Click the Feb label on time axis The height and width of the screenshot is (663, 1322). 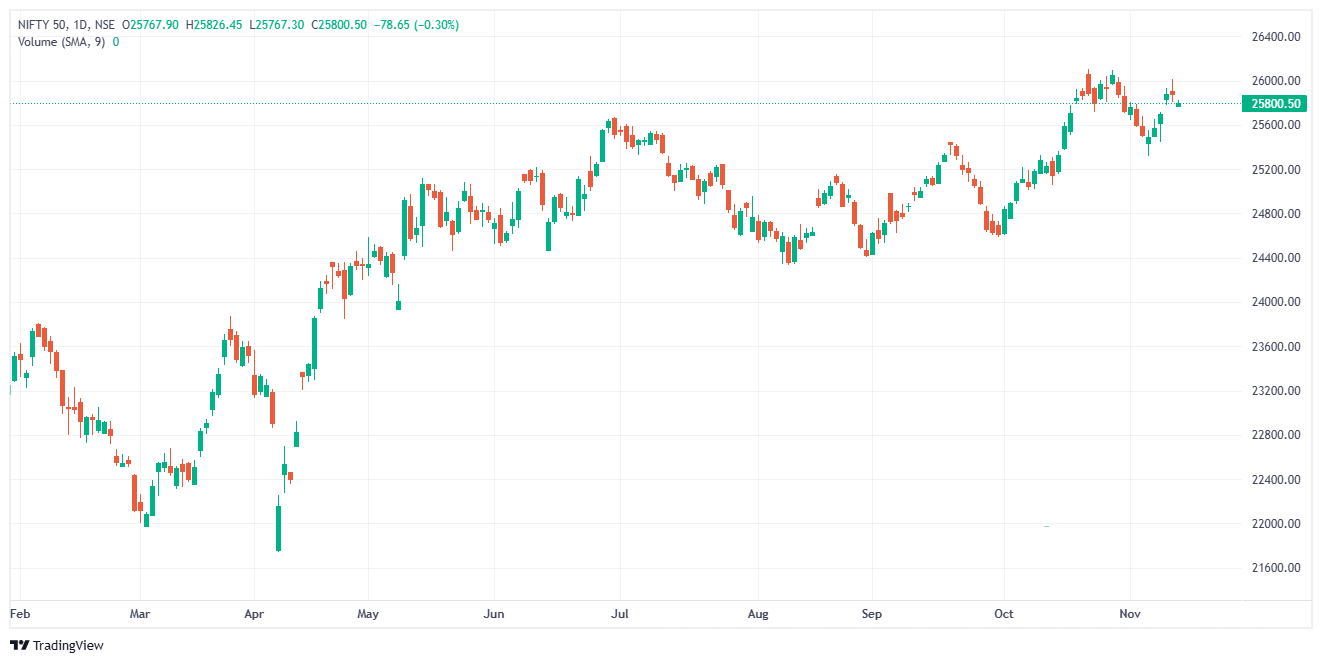[19, 614]
